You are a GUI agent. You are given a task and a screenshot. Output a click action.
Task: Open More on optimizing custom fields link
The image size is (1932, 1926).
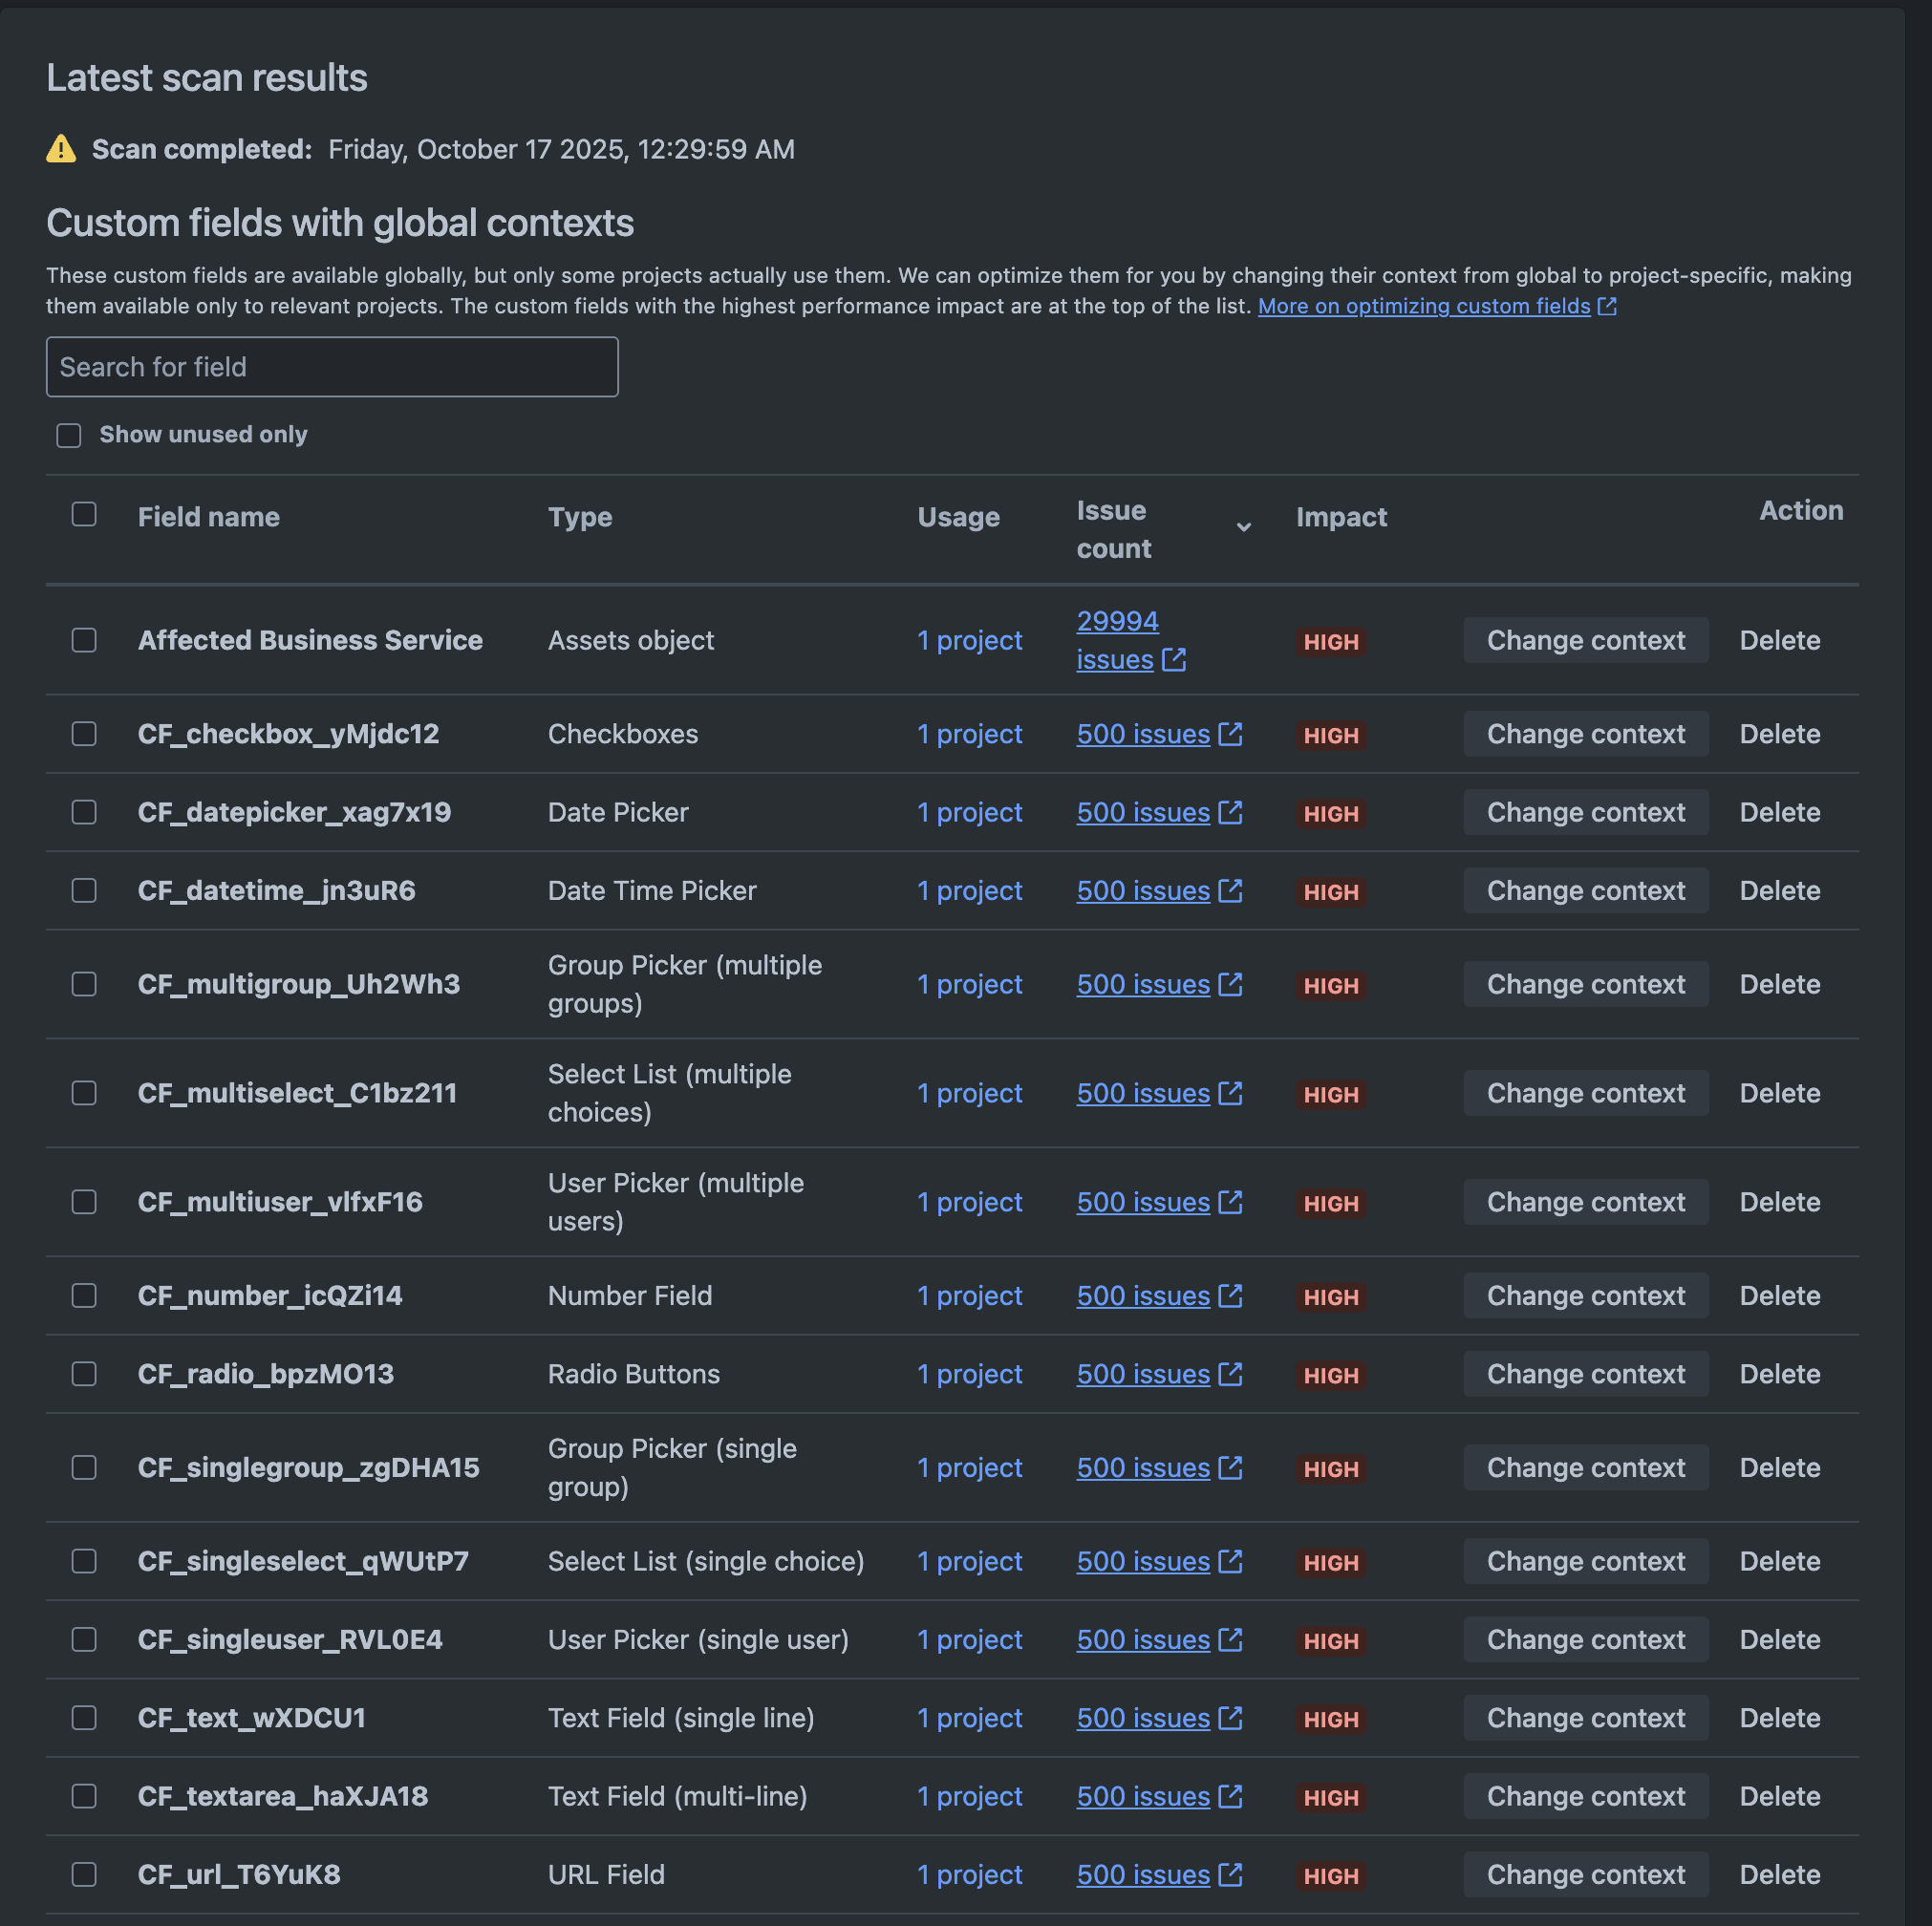pos(1423,306)
